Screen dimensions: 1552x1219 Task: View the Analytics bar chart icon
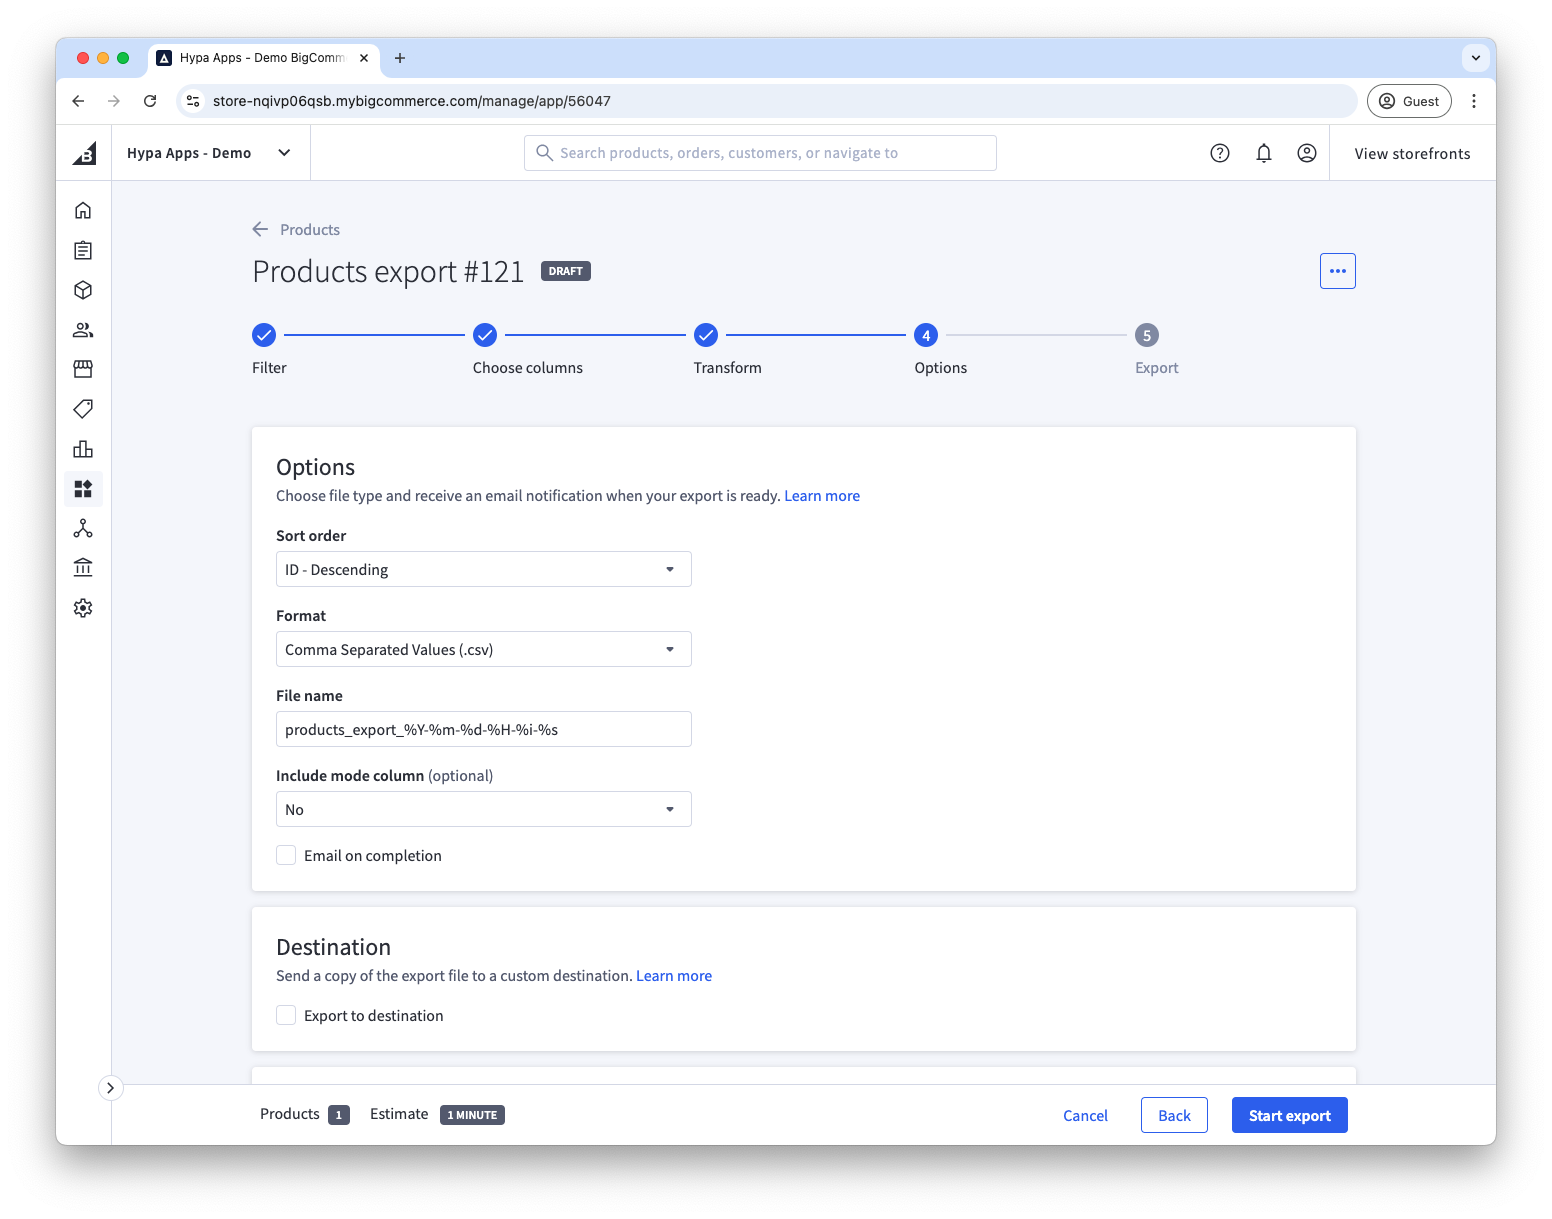pos(83,448)
